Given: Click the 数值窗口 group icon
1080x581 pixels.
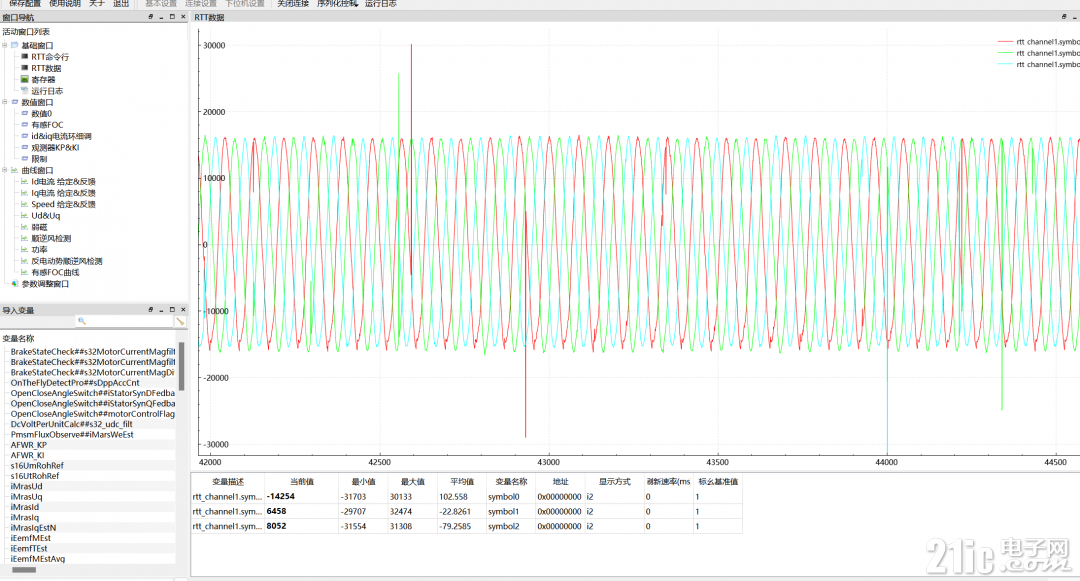Looking at the screenshot, I should 14,102.
